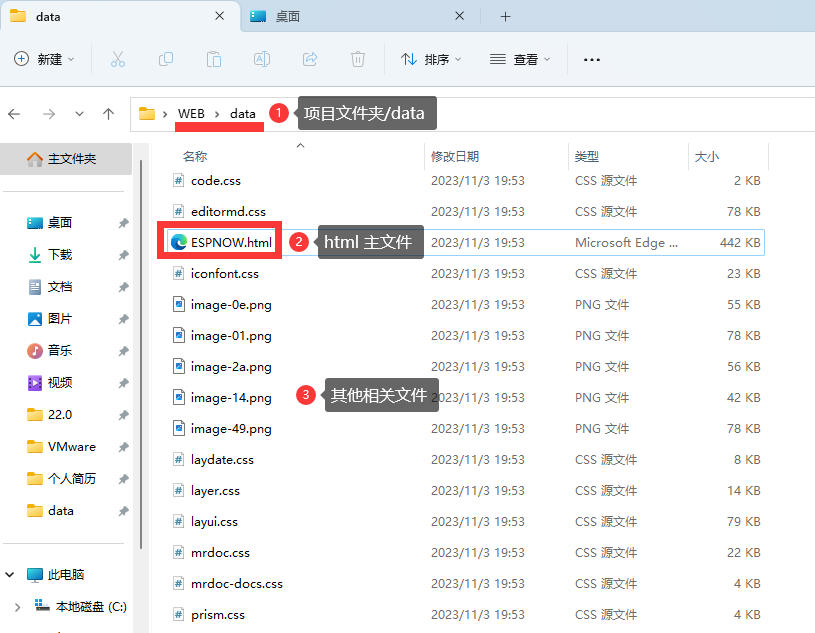Image resolution: width=815 pixels, height=633 pixels.
Task: Click the Cut scissors icon in toolbar
Action: coord(118,59)
